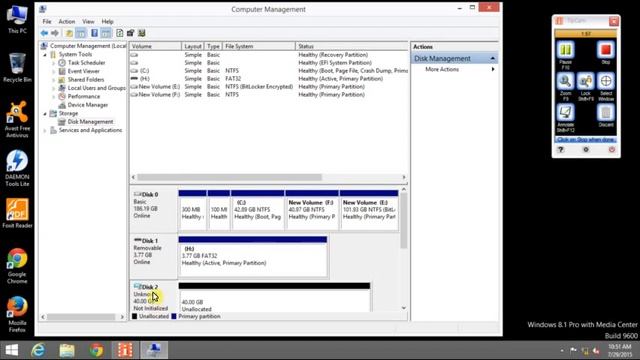Toggle the Show/Hide Action Pane button

pyautogui.click(x=106, y=33)
